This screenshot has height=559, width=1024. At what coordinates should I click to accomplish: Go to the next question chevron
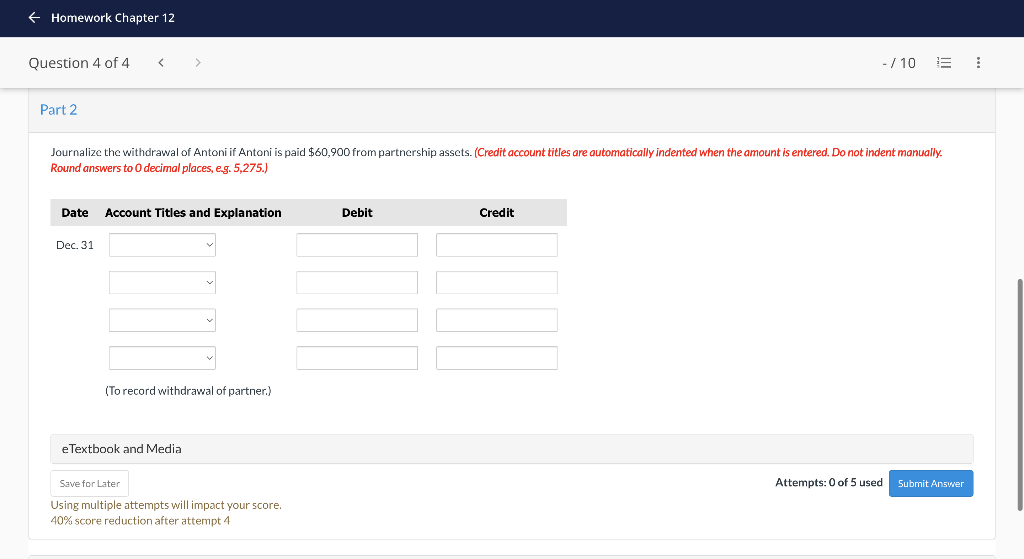[x=198, y=63]
